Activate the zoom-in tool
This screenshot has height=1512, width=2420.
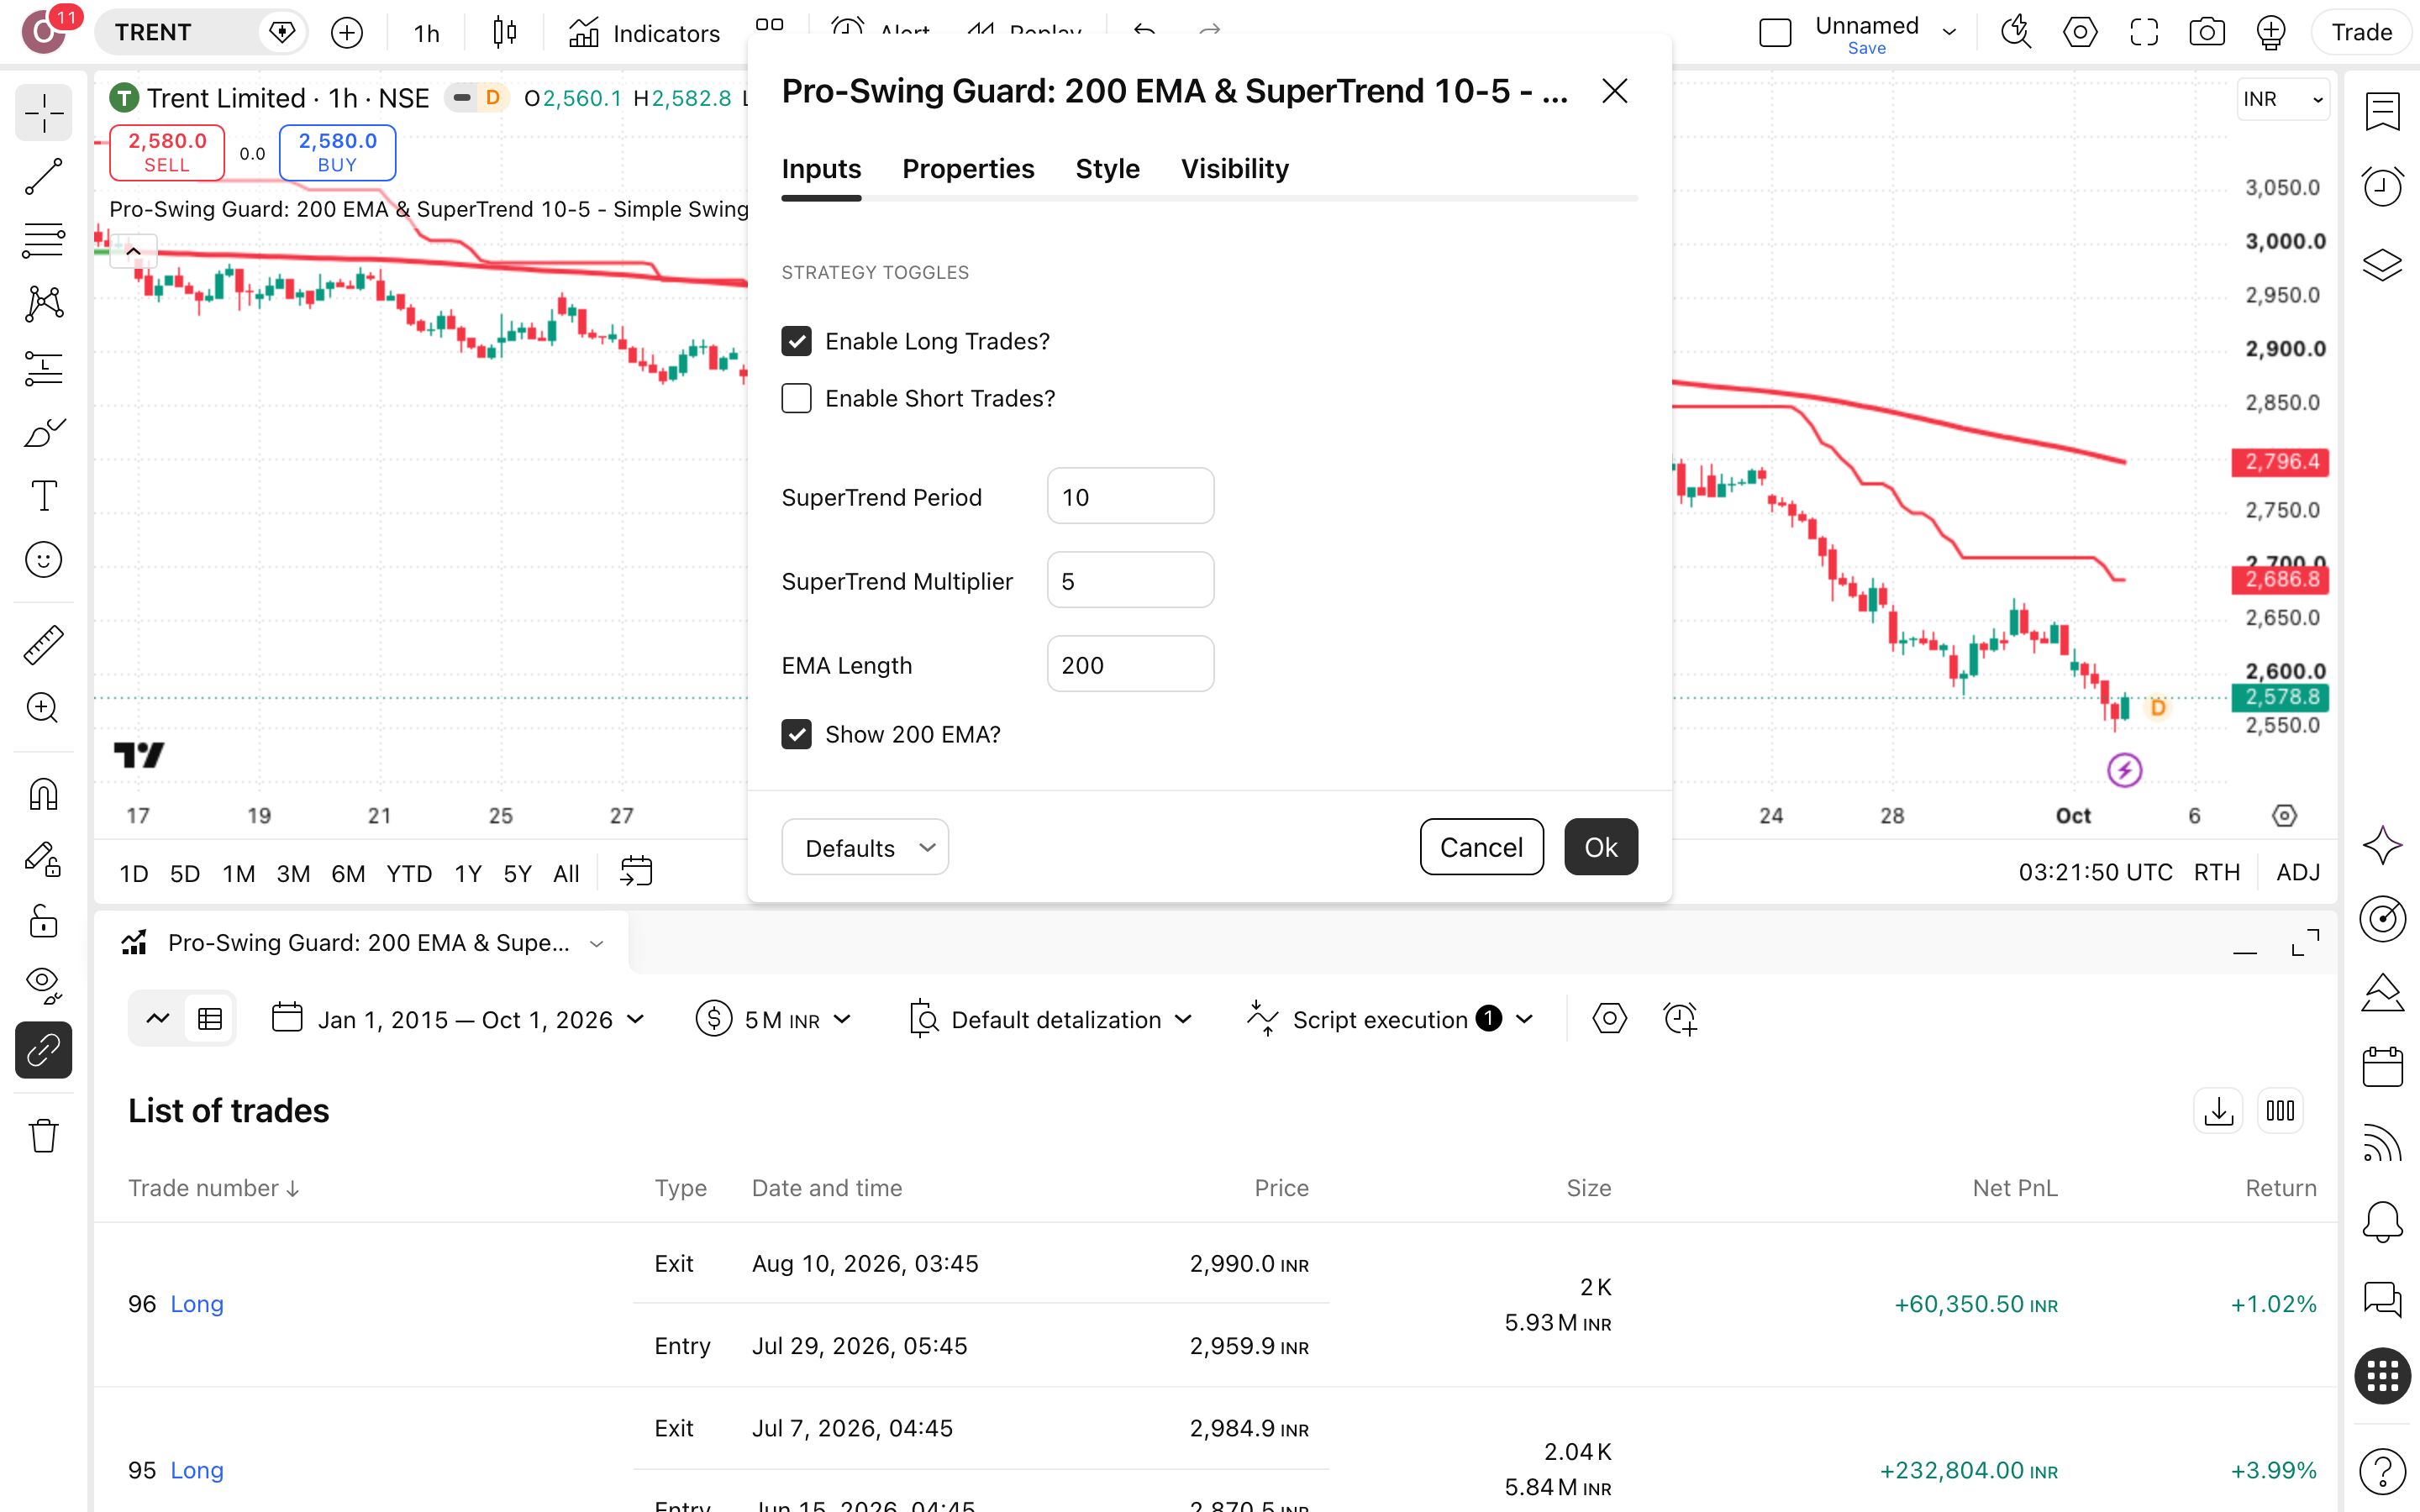pos(43,708)
